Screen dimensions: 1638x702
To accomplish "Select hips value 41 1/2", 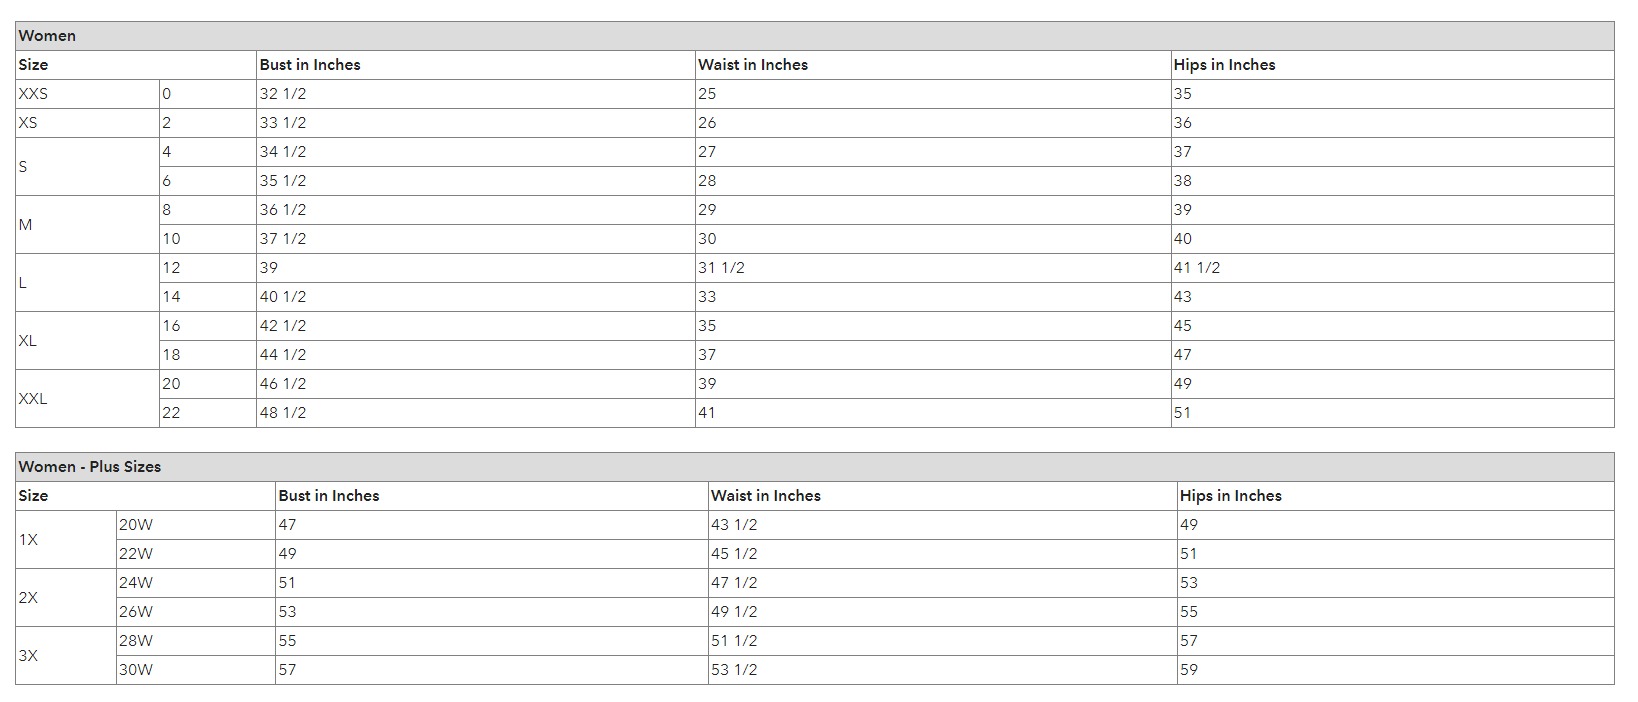I will click(x=1197, y=268).
